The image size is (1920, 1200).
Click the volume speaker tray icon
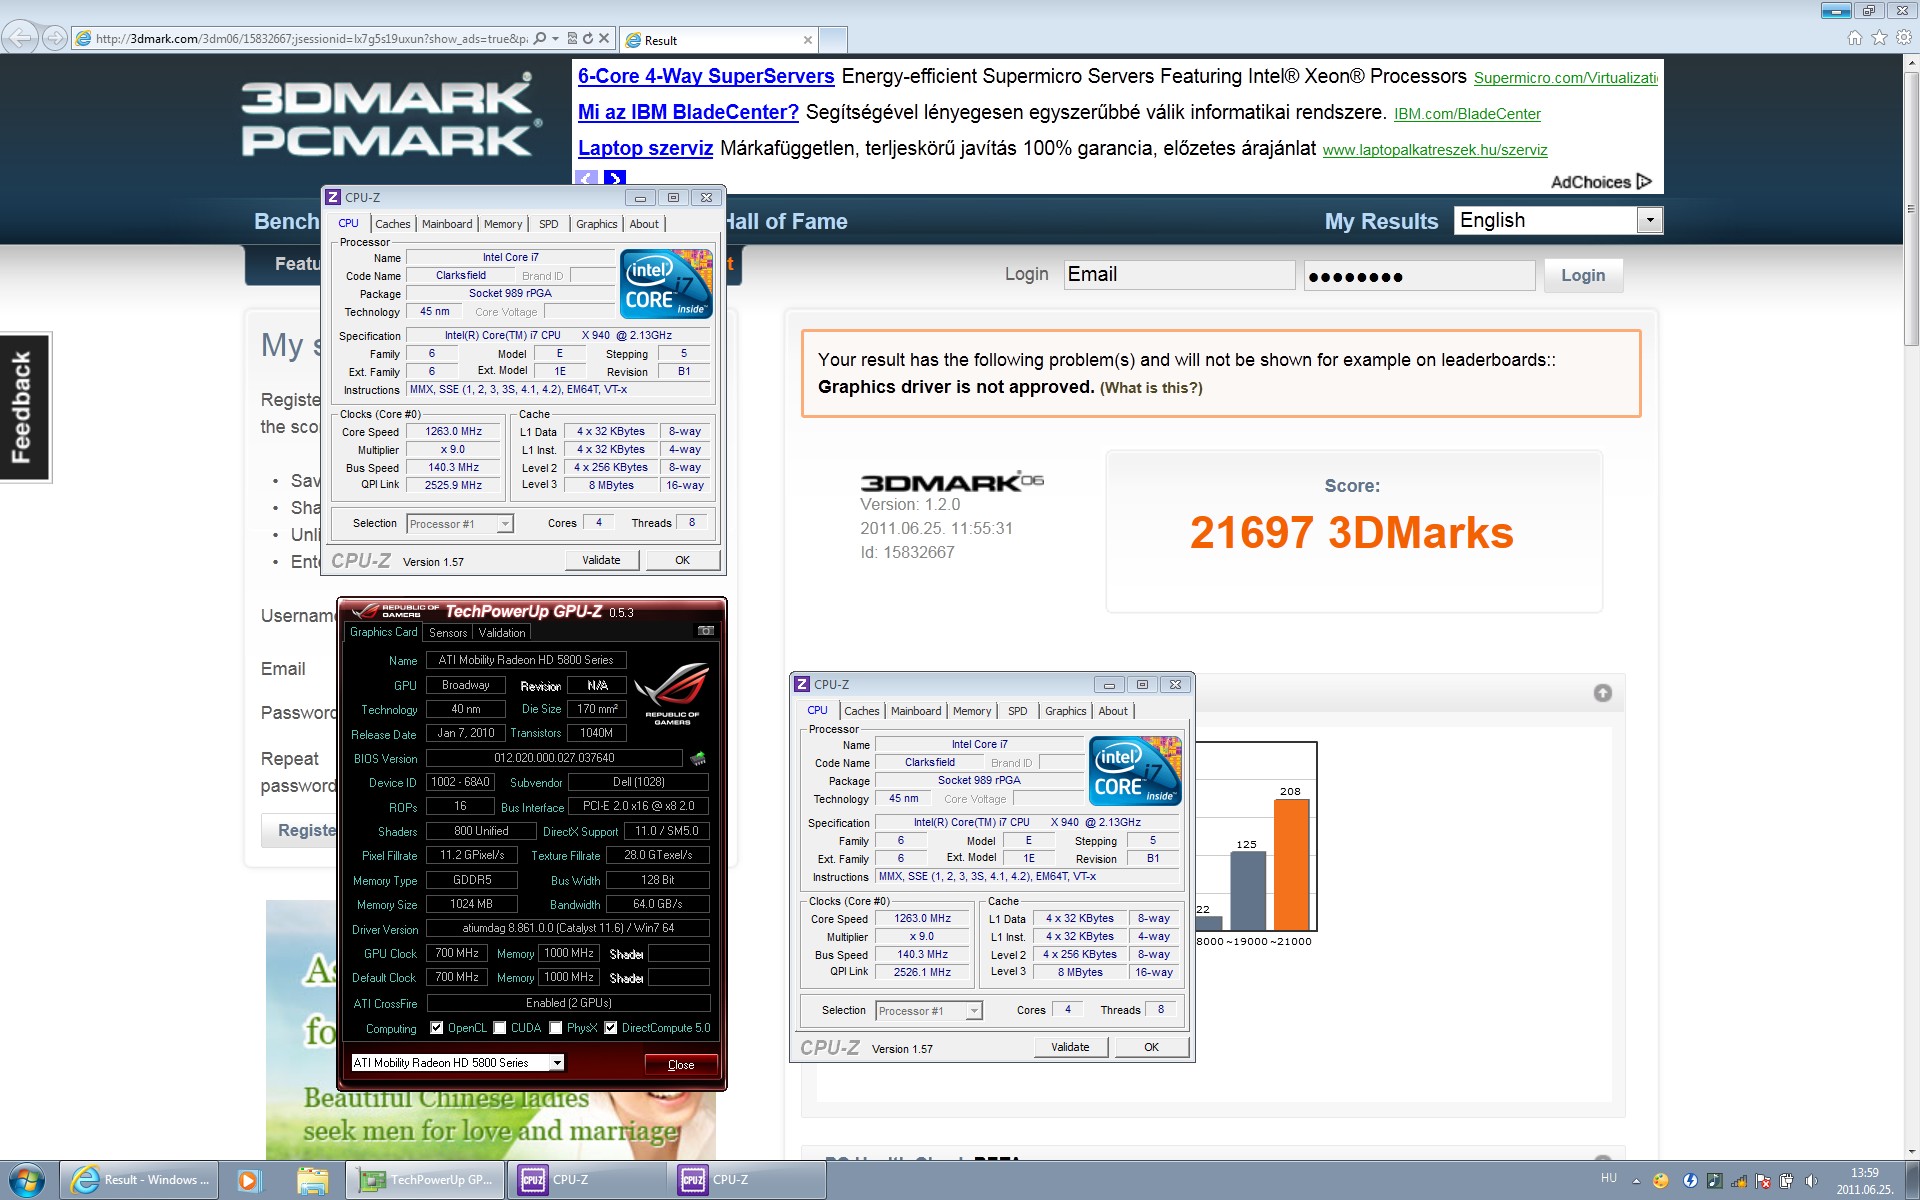1811,1181
